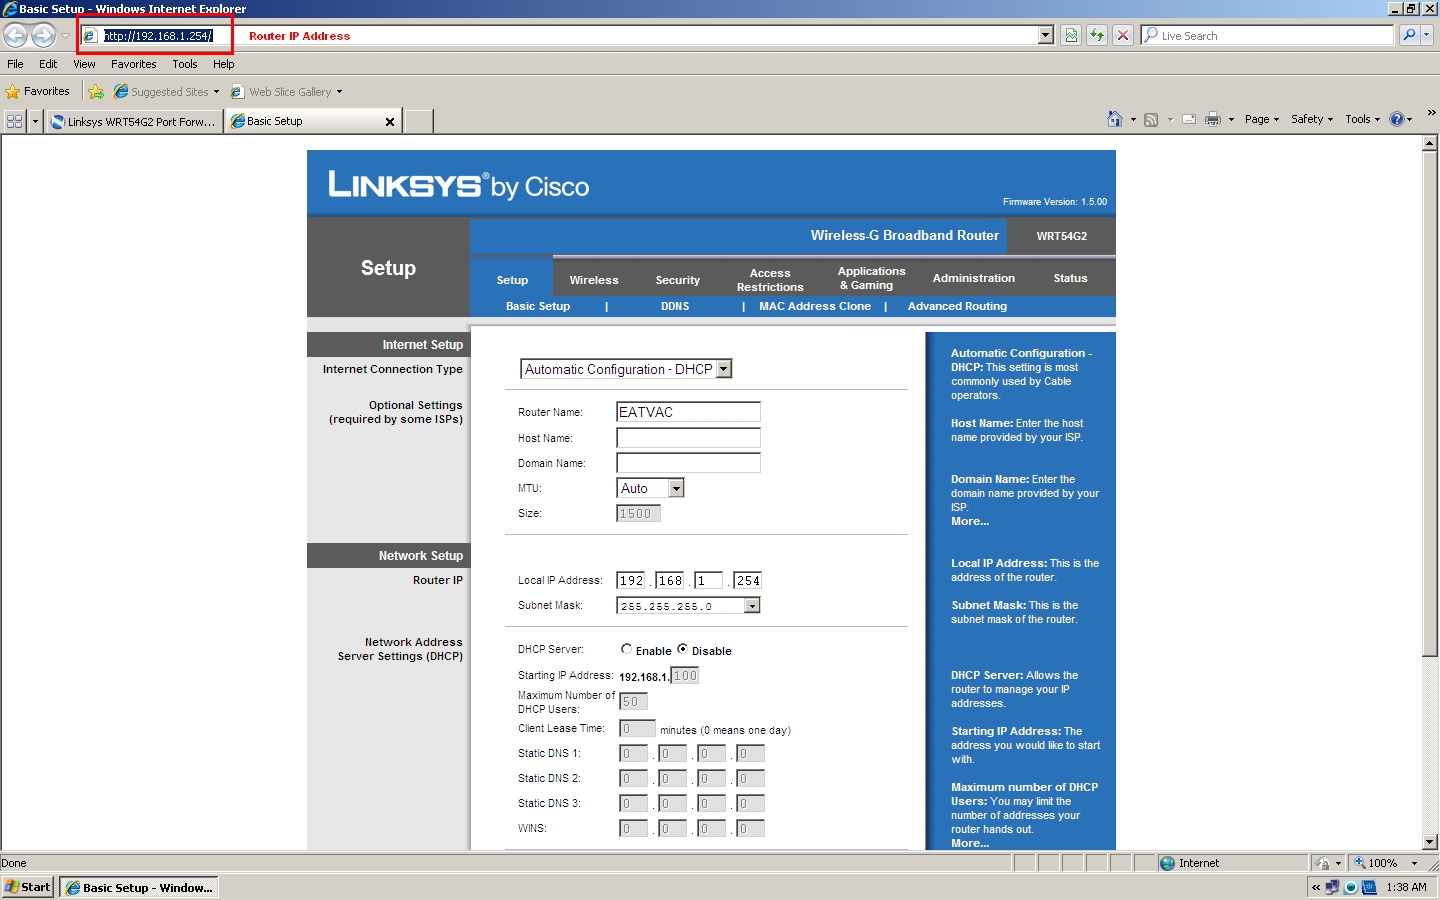
Task: Open the Zoom level dropdown arrow
Action: [1414, 863]
